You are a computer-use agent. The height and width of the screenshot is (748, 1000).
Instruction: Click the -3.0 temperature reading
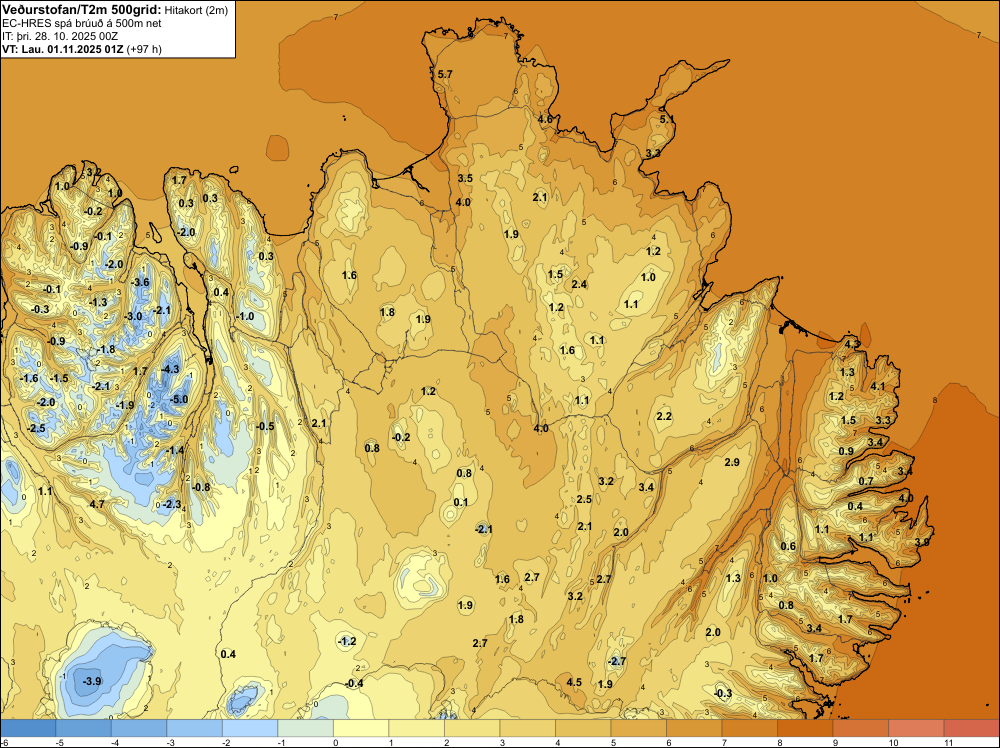[133, 316]
